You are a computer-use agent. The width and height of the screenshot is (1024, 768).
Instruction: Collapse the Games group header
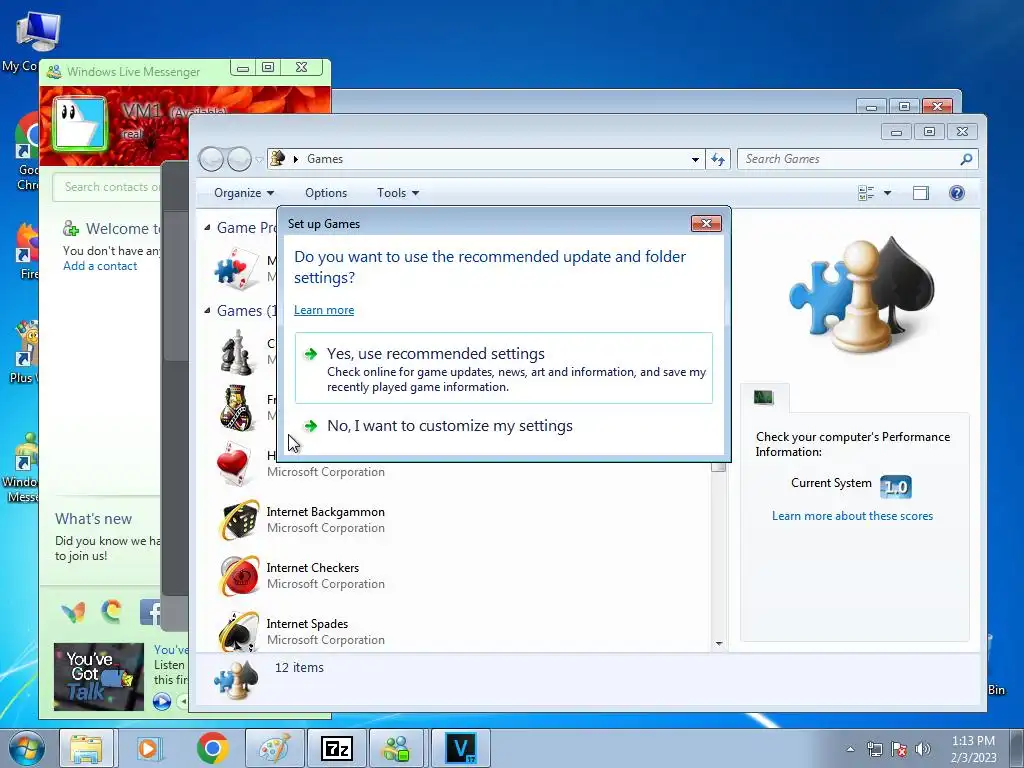207,310
